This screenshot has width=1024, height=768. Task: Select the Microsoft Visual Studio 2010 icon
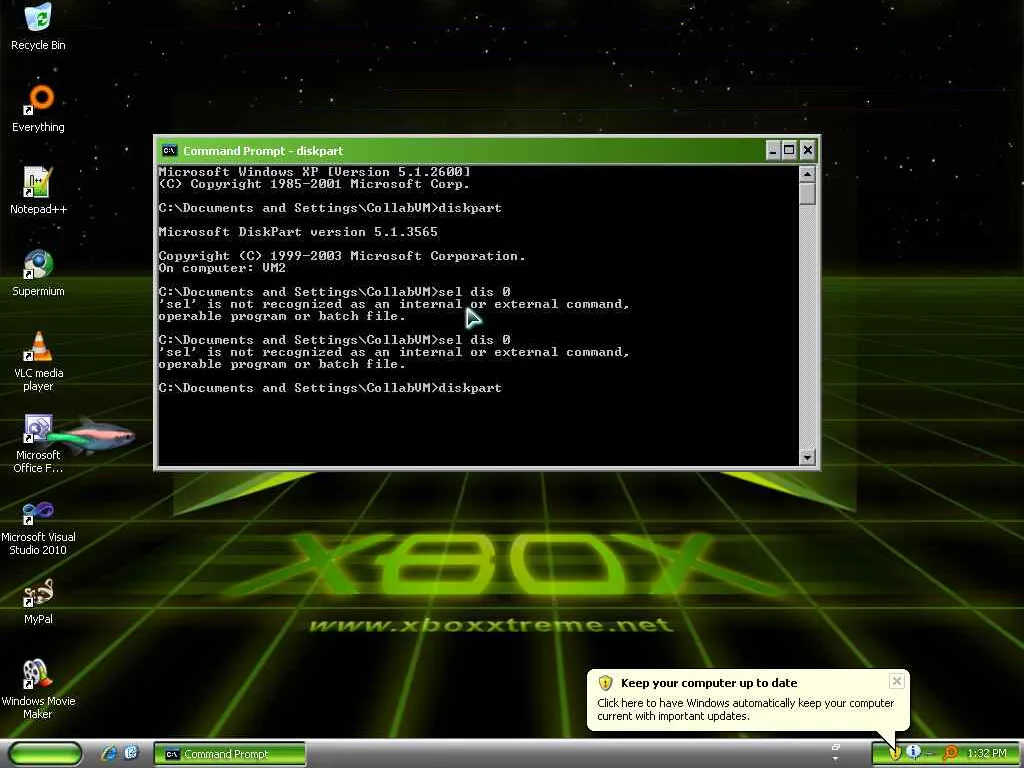[x=38, y=526]
